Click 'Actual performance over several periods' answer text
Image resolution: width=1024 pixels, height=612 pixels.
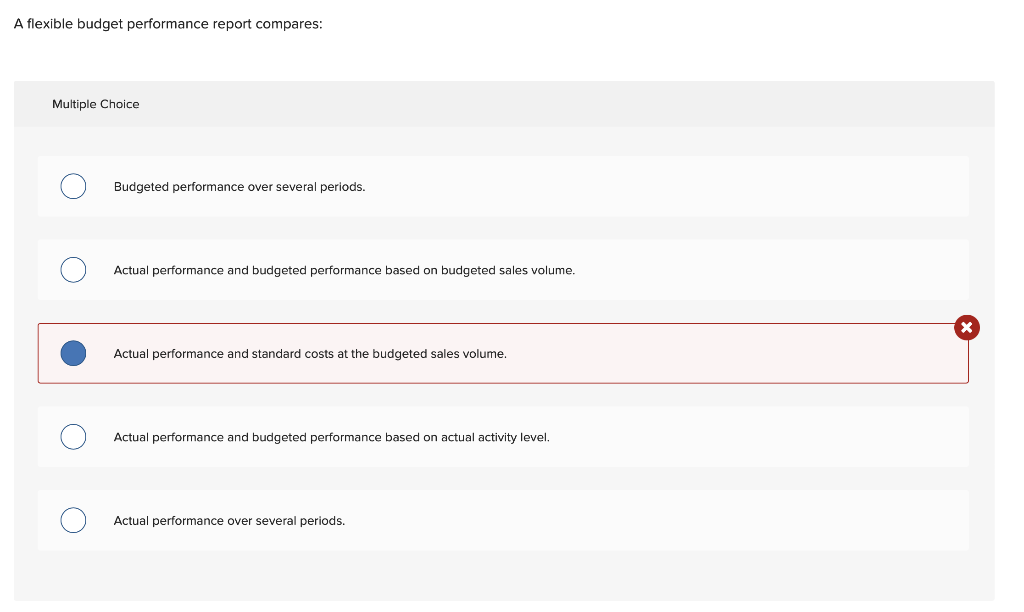click(229, 520)
